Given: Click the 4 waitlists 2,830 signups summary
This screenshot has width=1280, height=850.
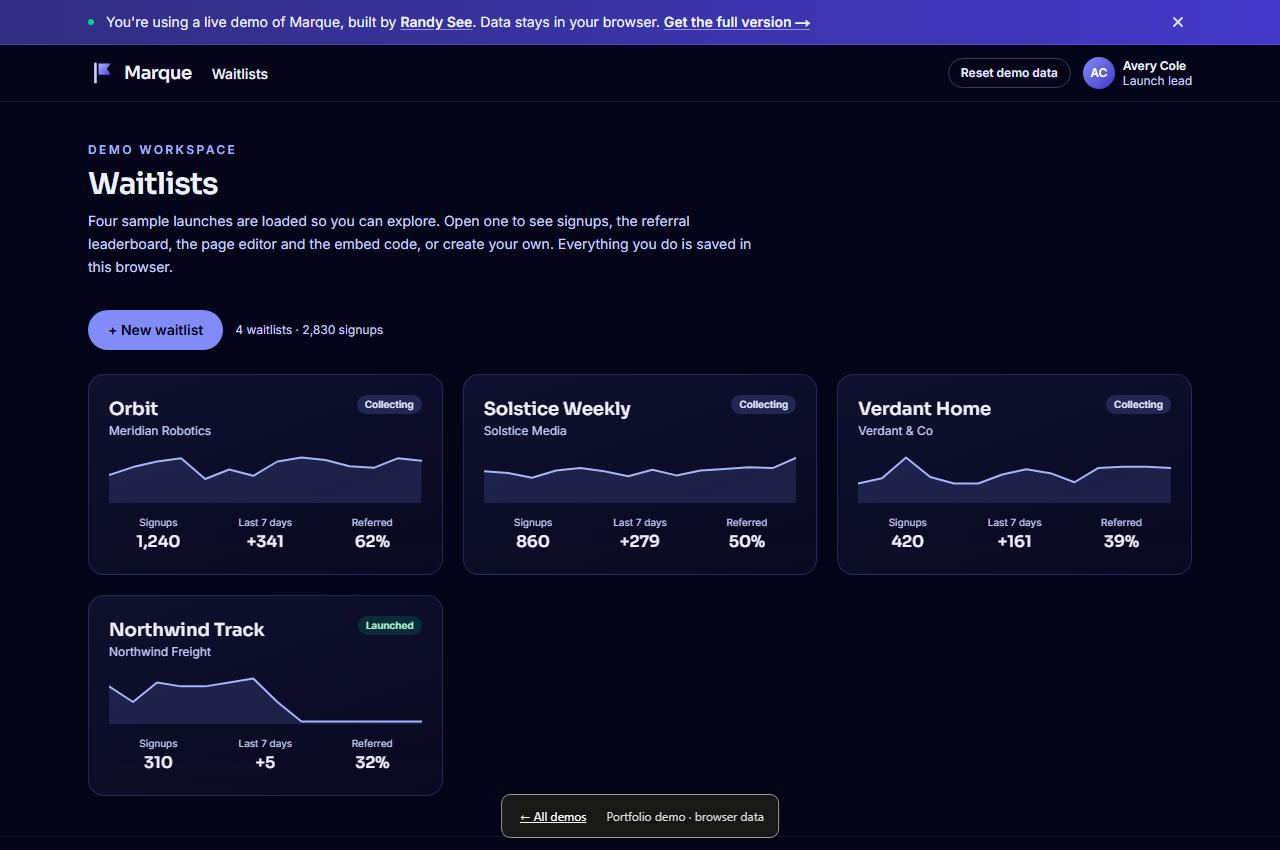Looking at the screenshot, I should (x=309, y=330).
